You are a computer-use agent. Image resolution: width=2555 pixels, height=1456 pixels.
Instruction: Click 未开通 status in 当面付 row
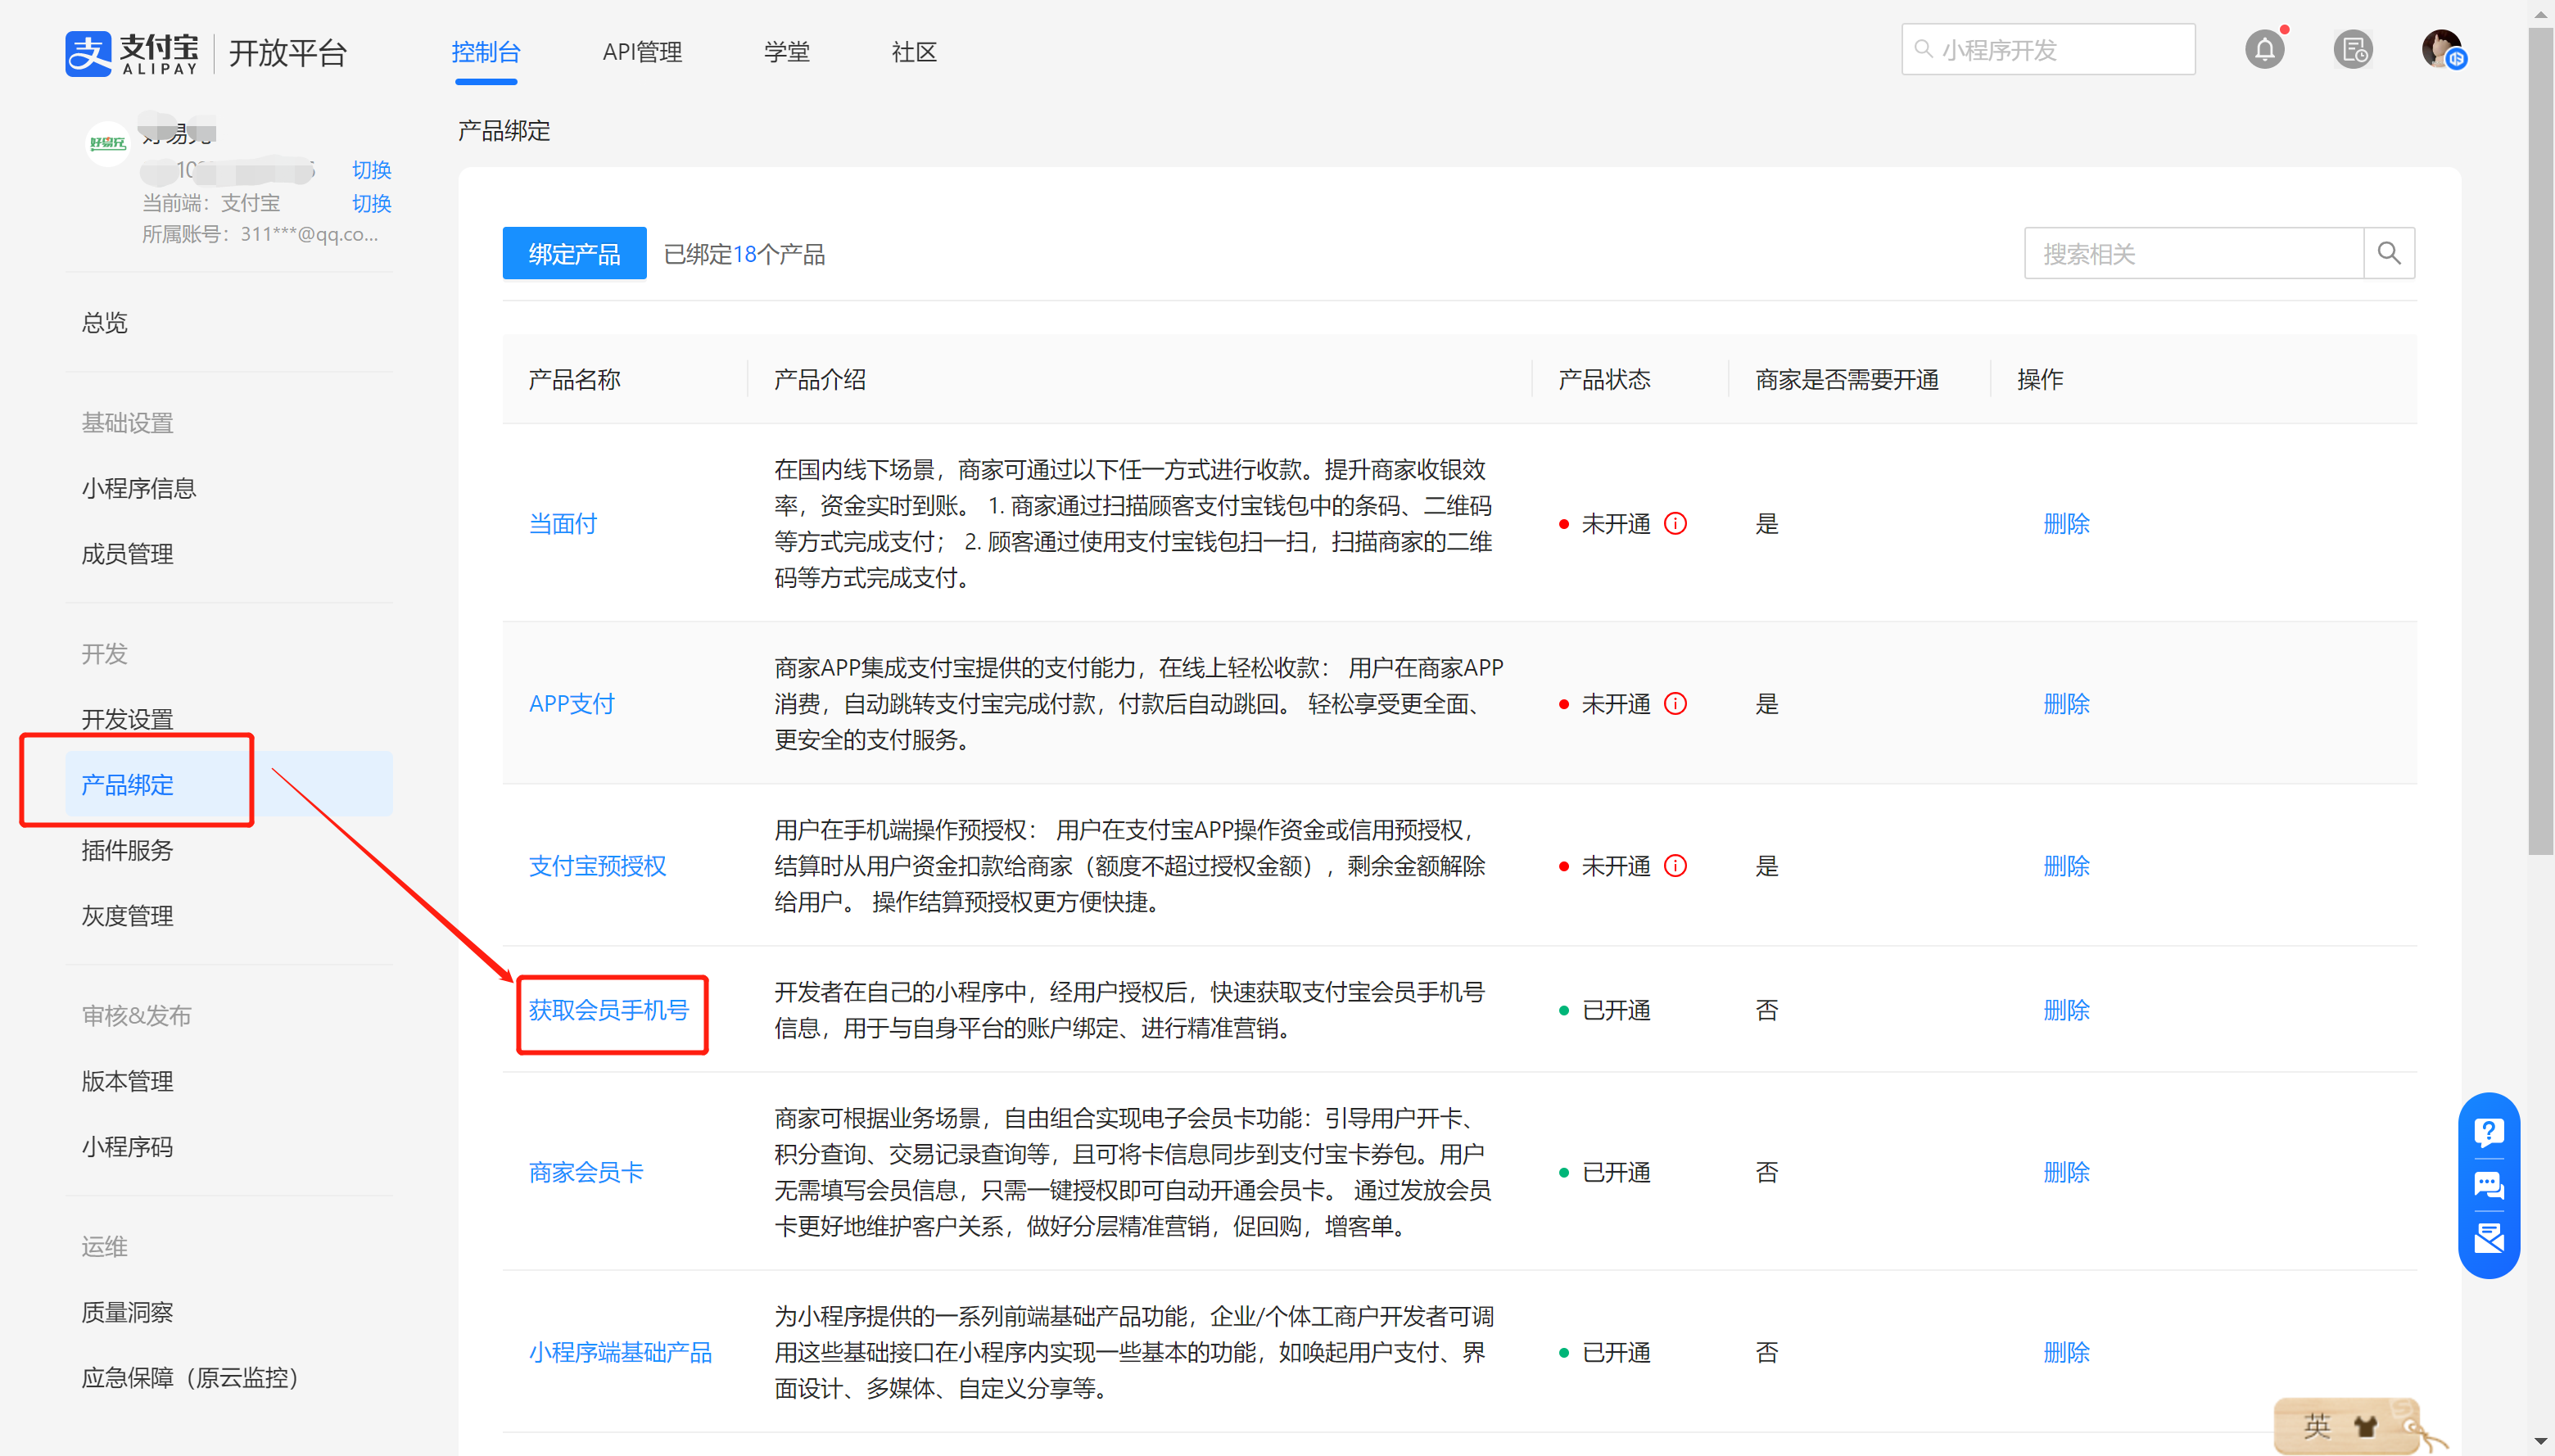coord(1616,523)
